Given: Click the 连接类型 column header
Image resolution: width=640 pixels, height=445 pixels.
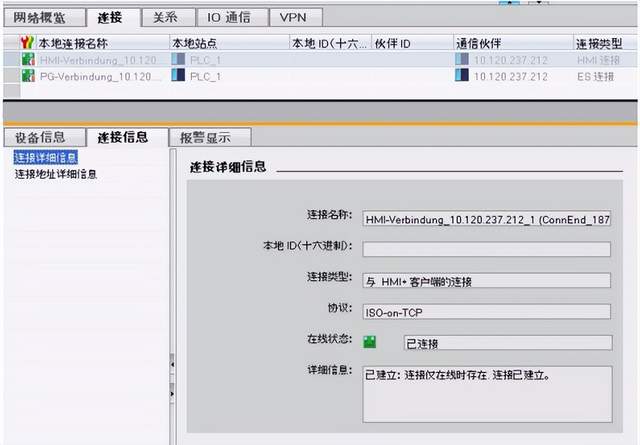Looking at the screenshot, I should (599, 43).
